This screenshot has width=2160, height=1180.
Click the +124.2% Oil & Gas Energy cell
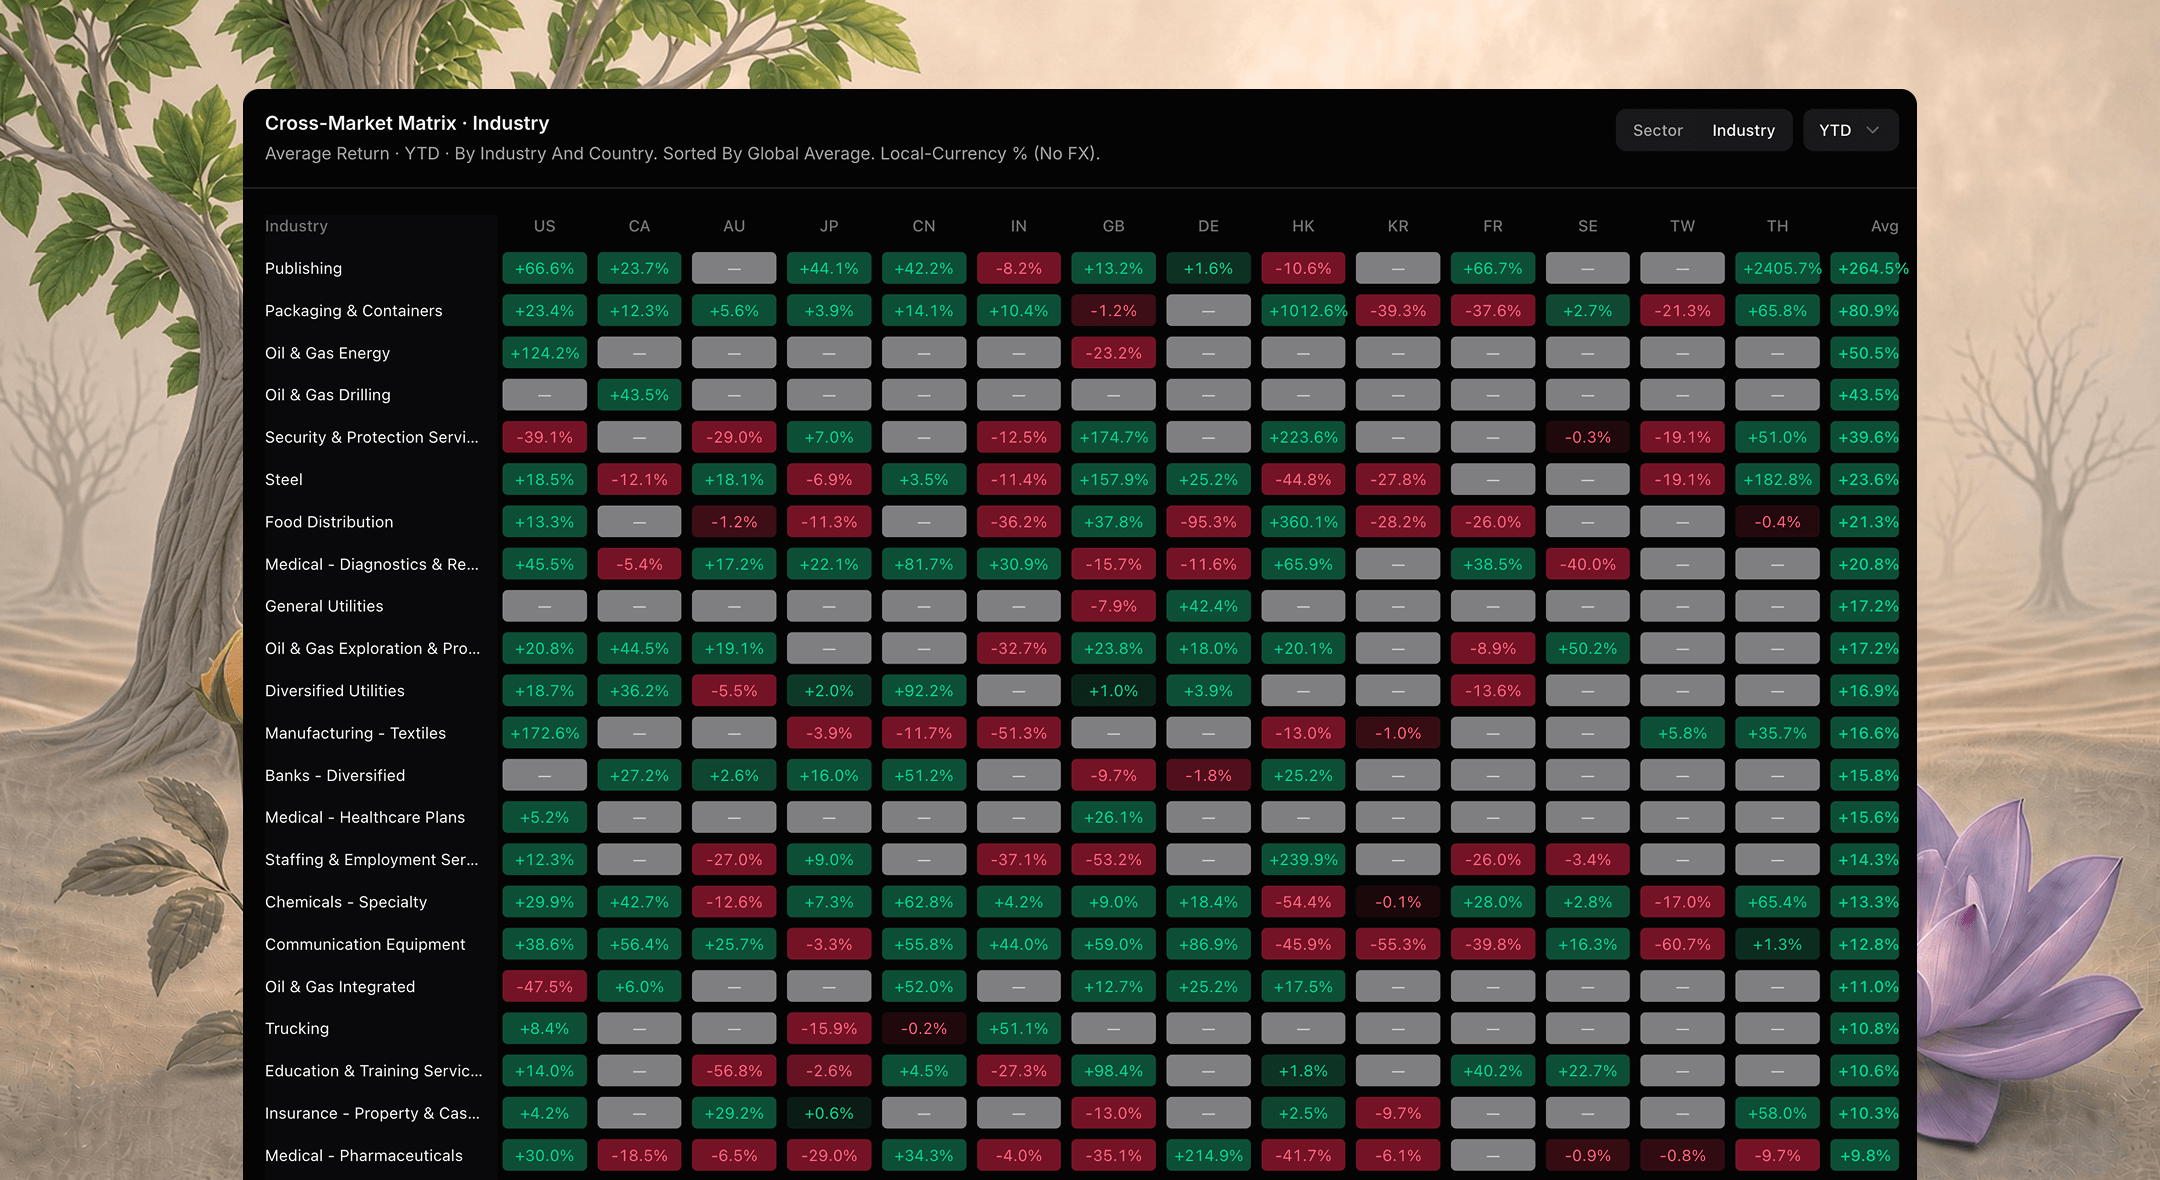[544, 353]
